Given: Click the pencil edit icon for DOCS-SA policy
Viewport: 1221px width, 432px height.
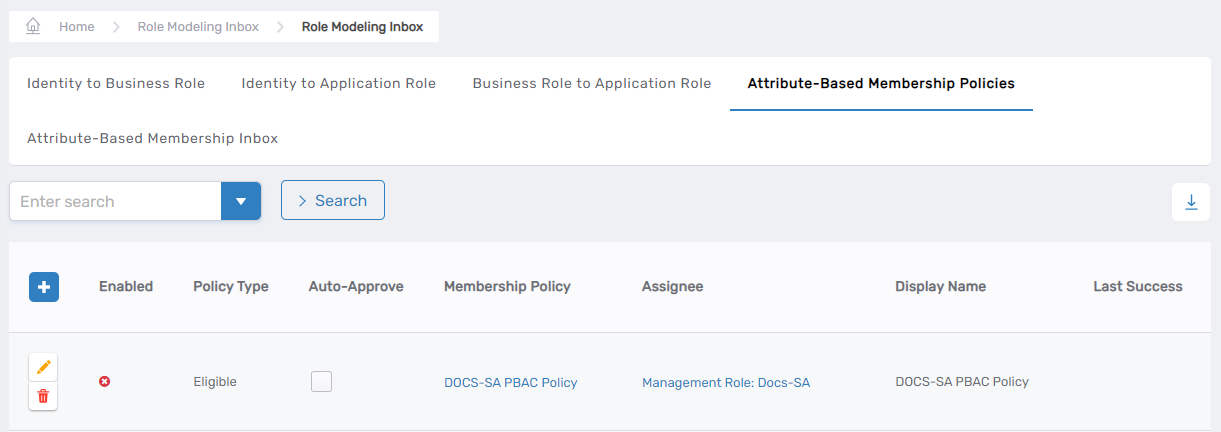Looking at the screenshot, I should [43, 368].
